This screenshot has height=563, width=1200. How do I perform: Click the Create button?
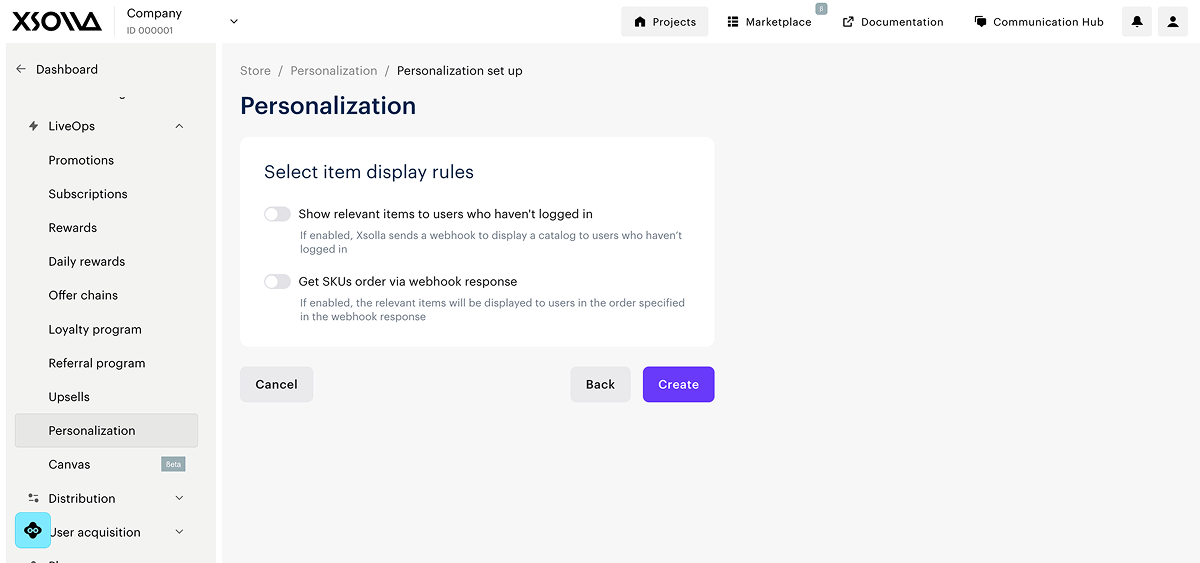click(678, 384)
